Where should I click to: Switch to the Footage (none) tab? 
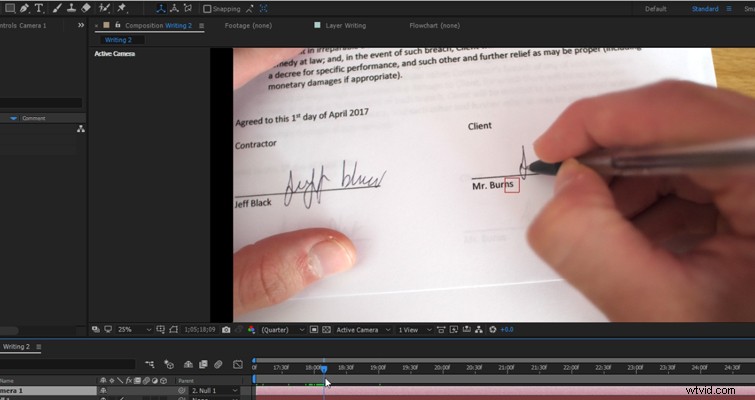click(248, 26)
